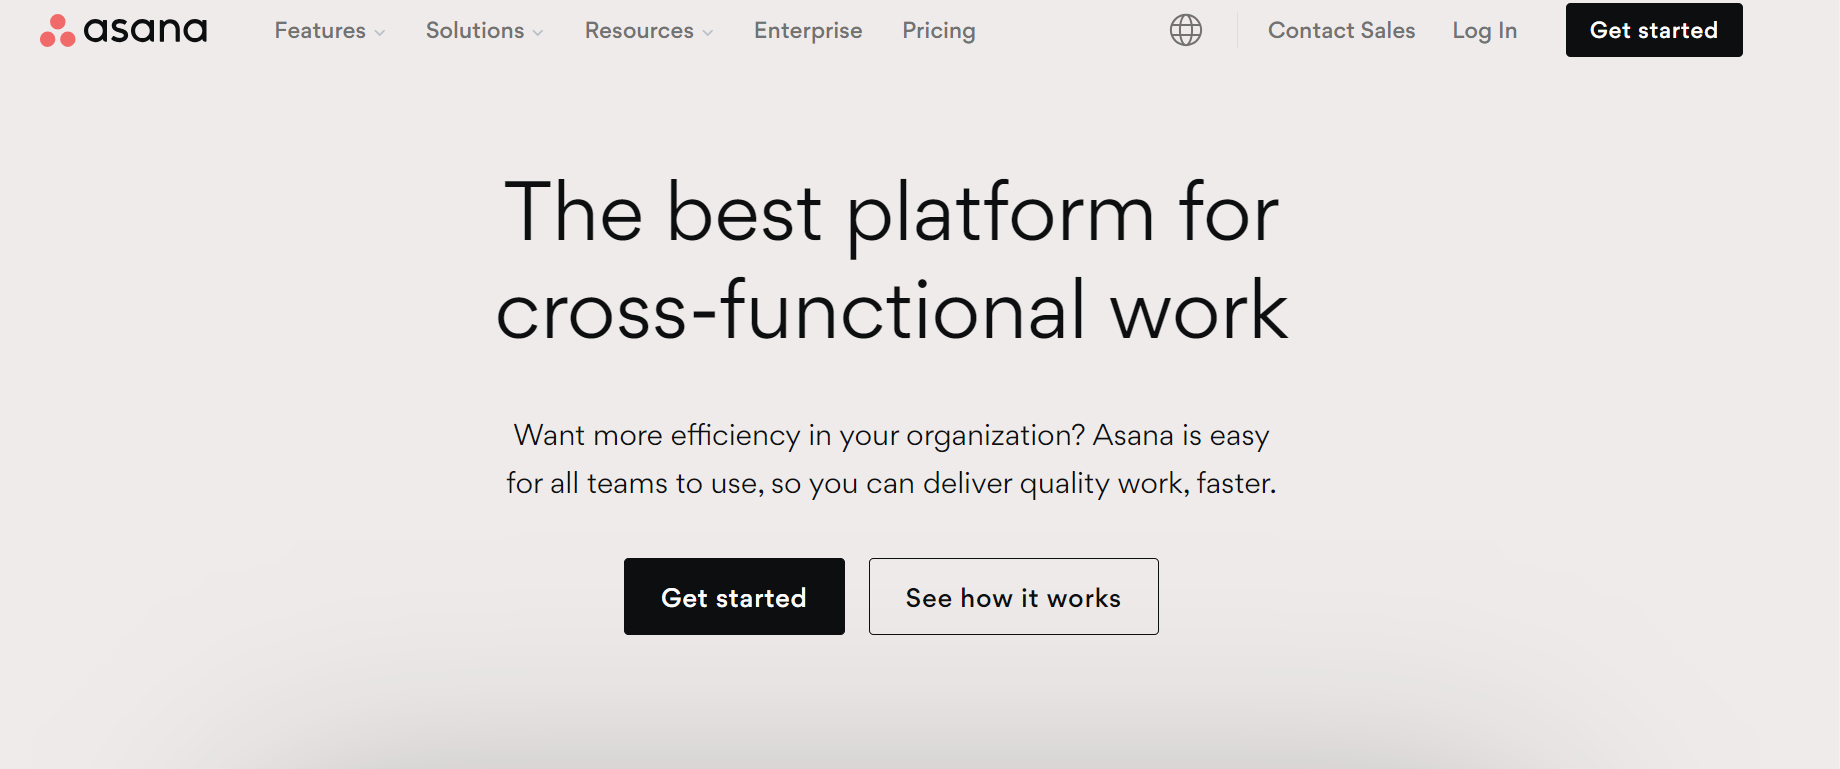Go to the Pricing page
The image size is (1840, 769).
[x=939, y=31]
